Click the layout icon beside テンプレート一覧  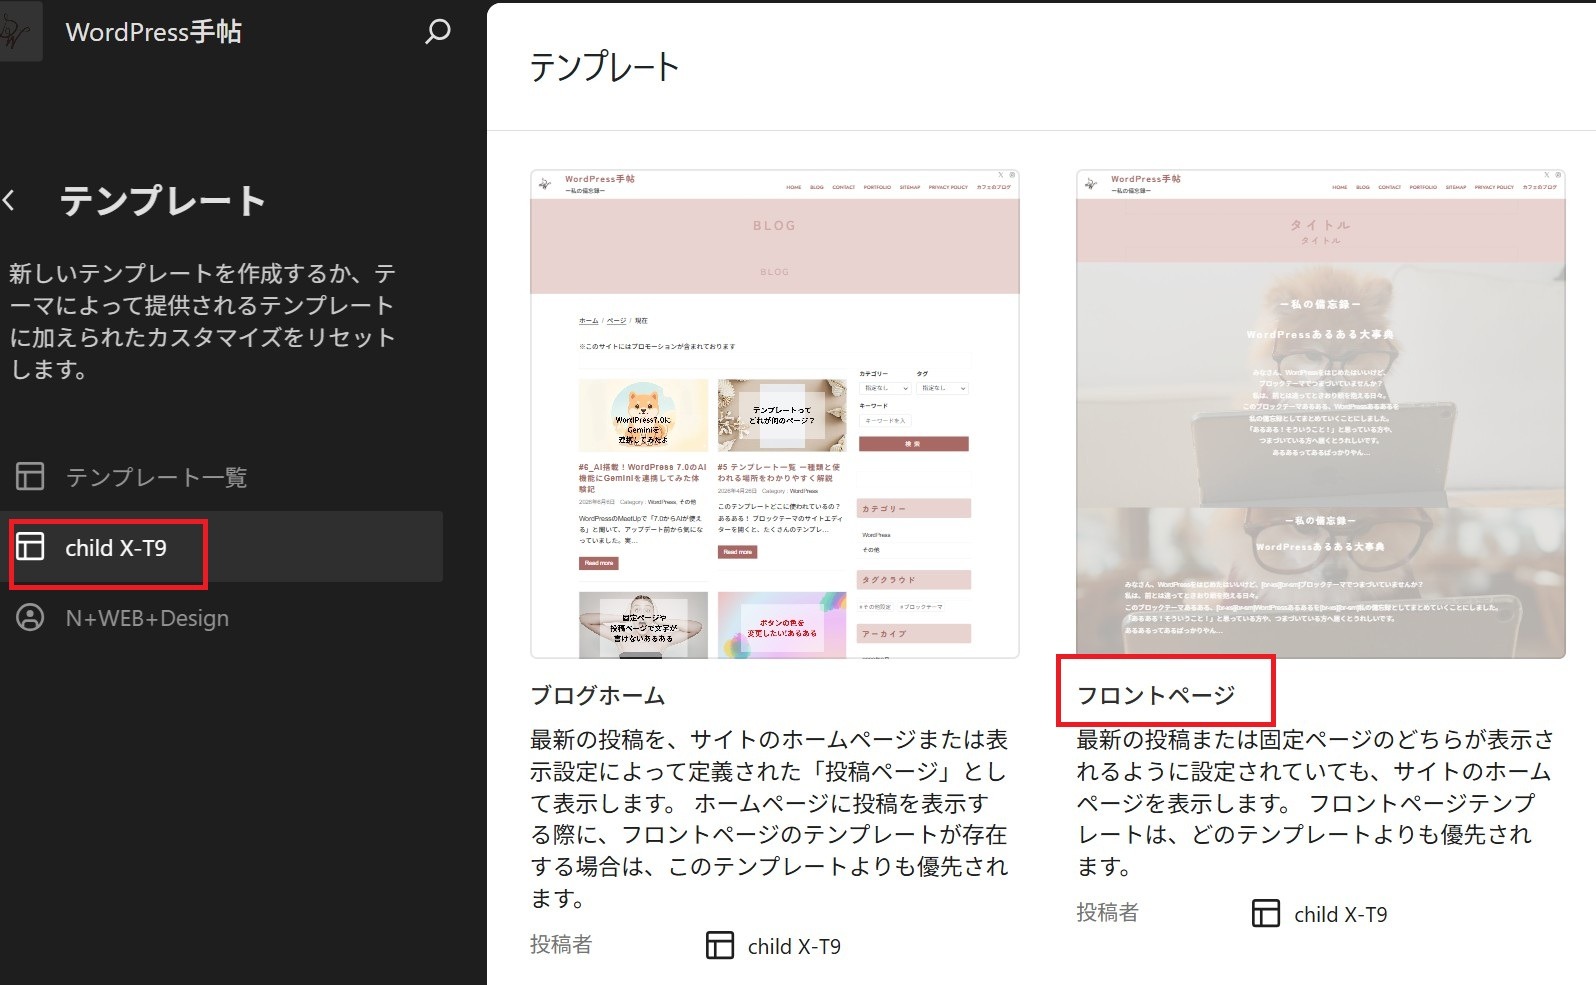[x=30, y=476]
